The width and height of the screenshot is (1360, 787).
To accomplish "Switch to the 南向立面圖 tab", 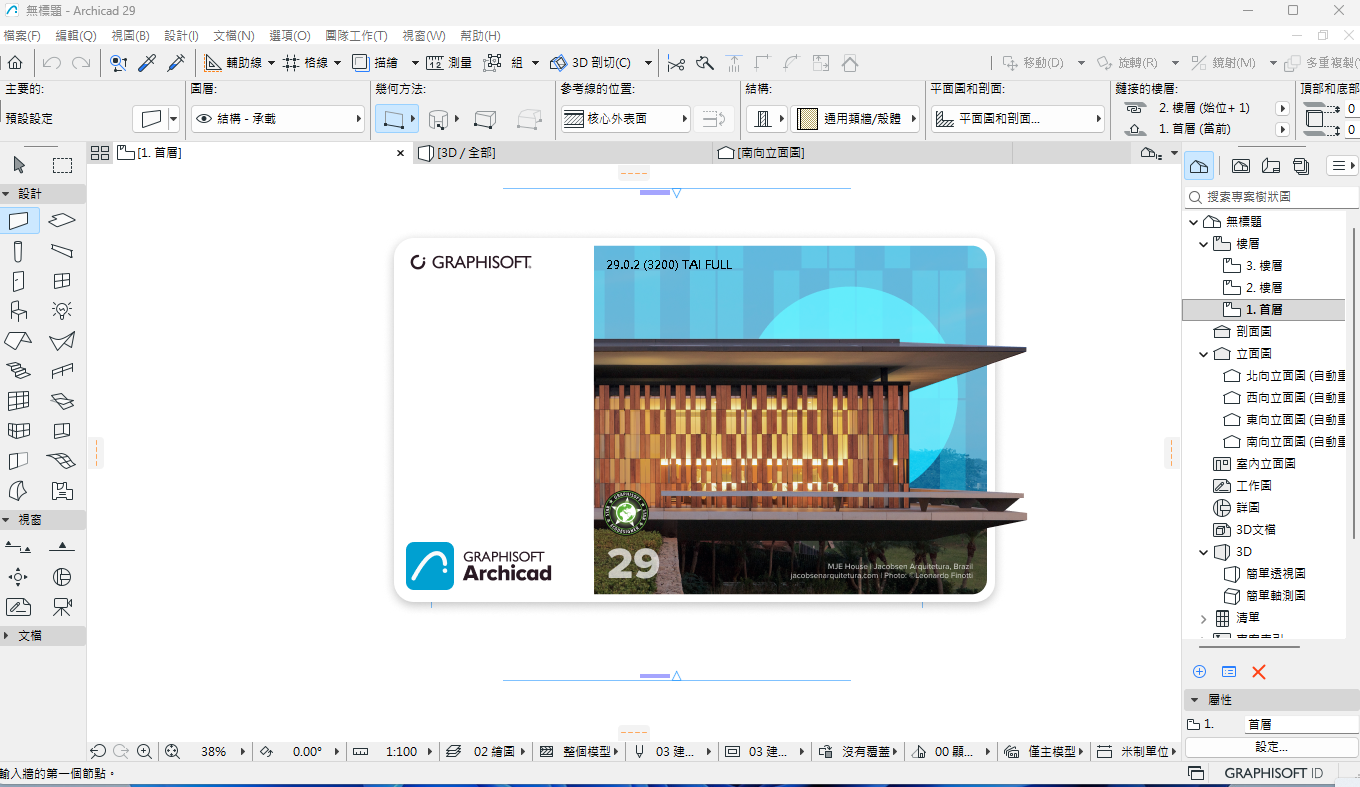I will (864, 153).
